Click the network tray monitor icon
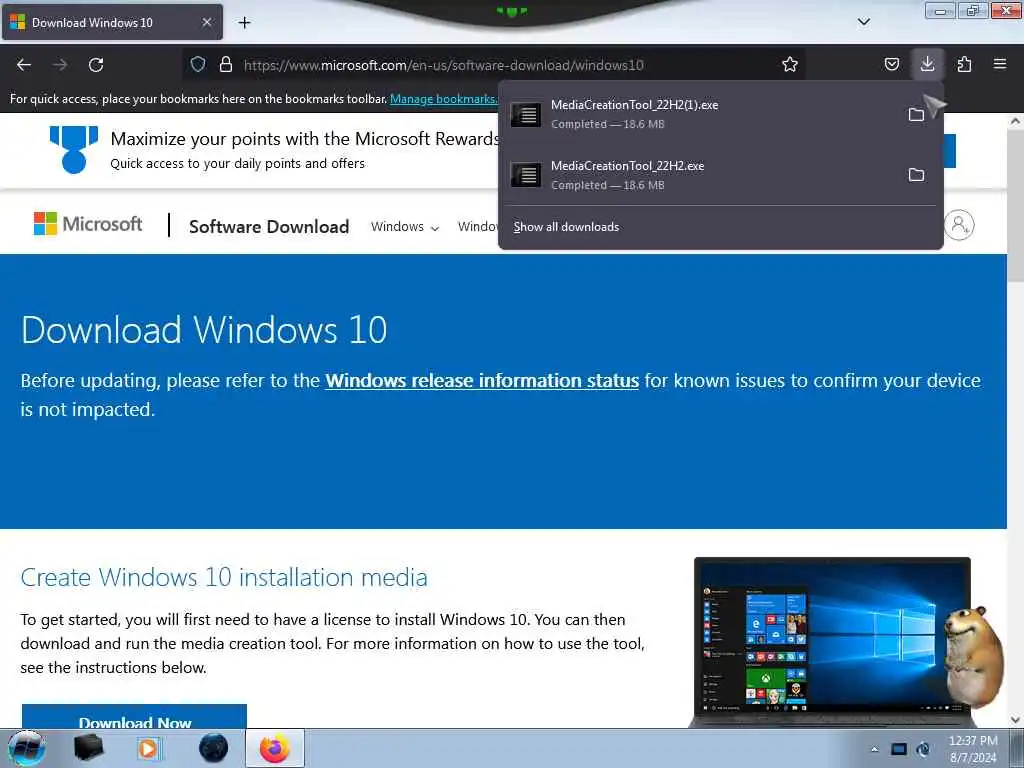This screenshot has width=1024, height=768. pyautogui.click(x=899, y=749)
